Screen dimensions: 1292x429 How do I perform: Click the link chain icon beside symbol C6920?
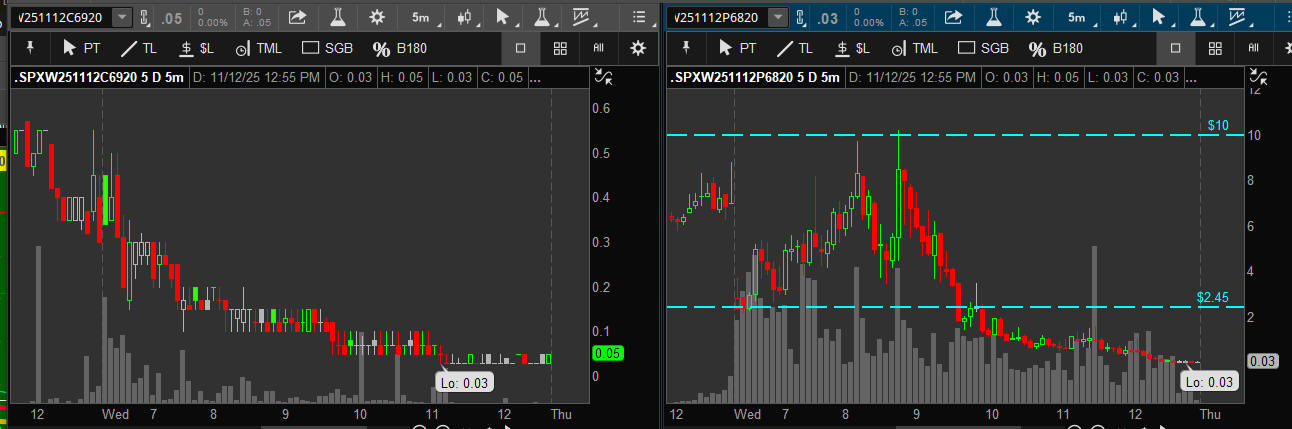tap(146, 17)
